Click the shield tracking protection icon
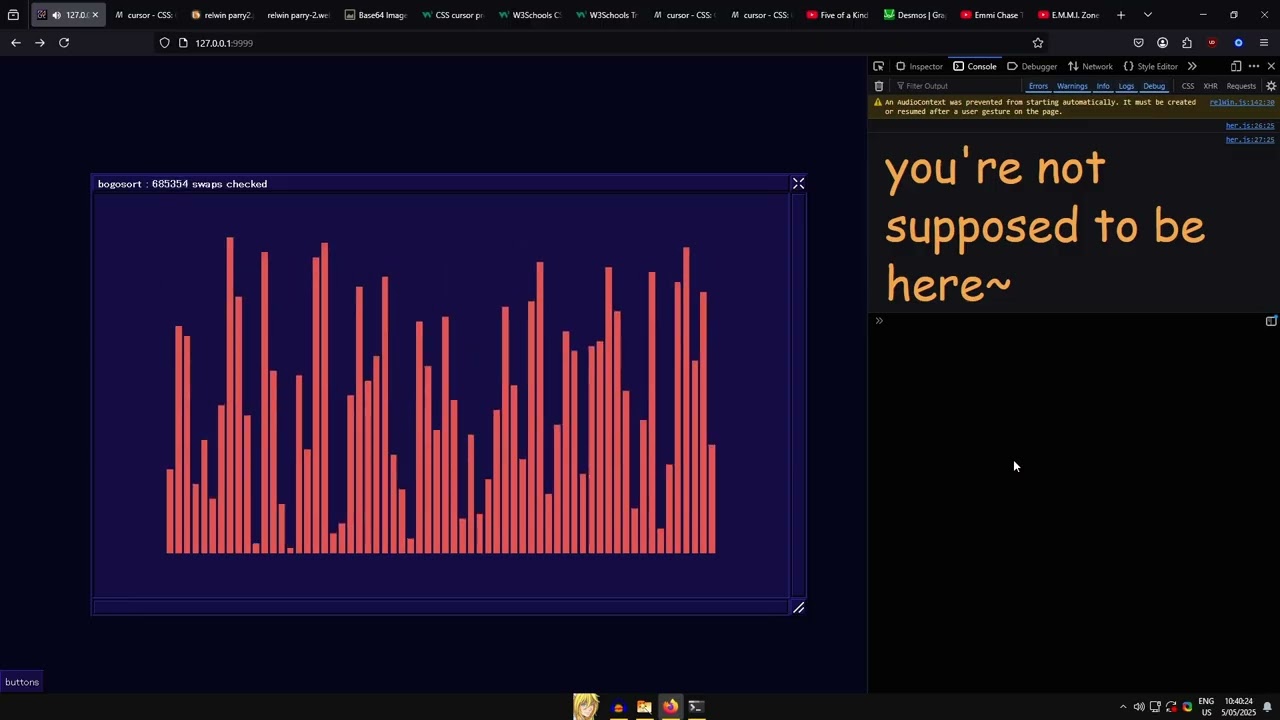This screenshot has height=720, width=1280. (165, 43)
